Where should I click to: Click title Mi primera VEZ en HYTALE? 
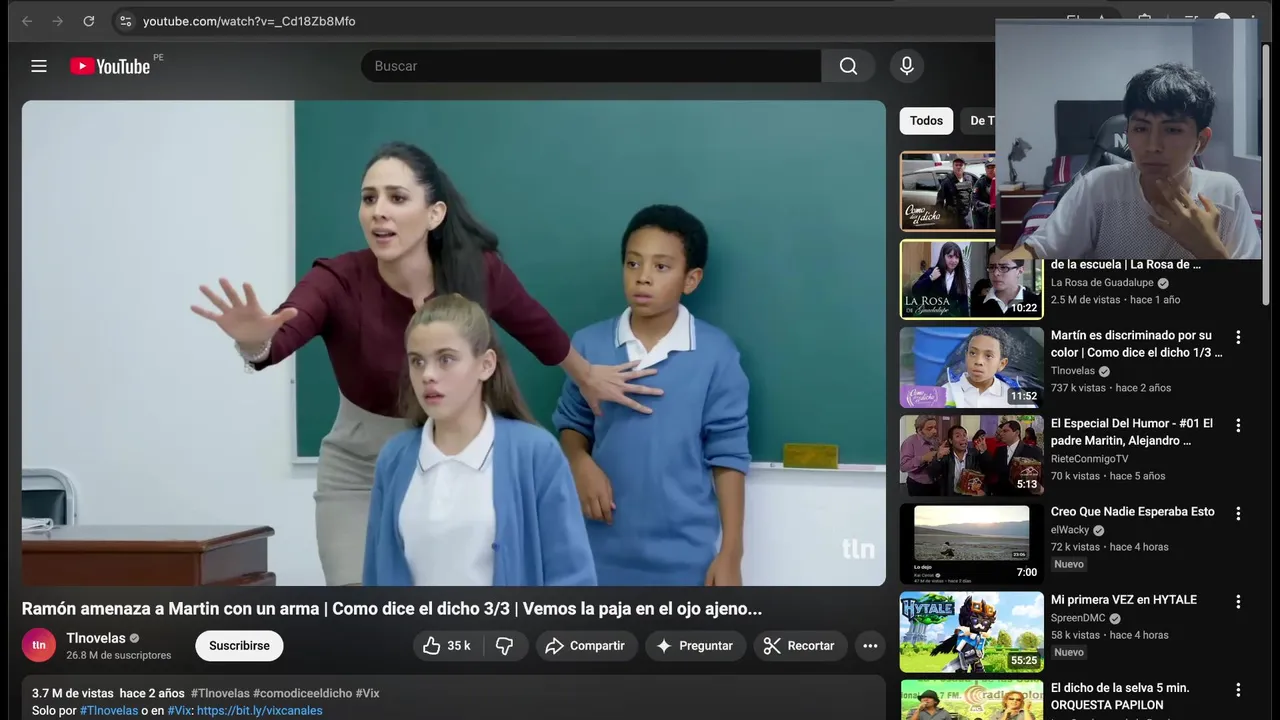[x=1124, y=600]
